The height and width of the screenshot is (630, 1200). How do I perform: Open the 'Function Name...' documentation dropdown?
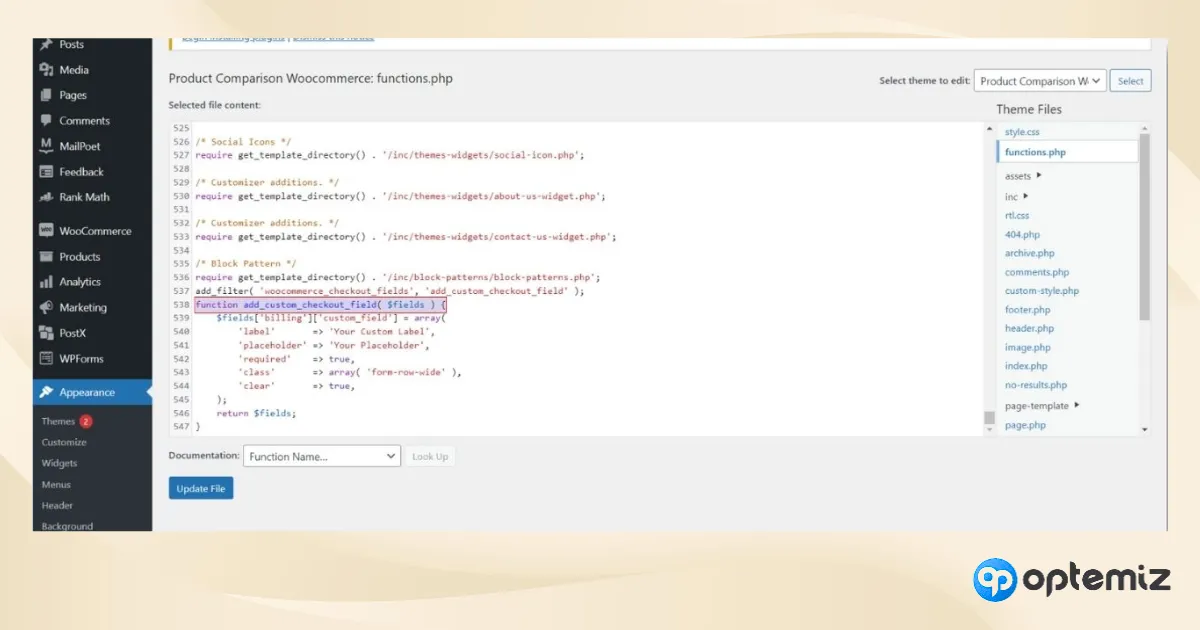tap(322, 456)
